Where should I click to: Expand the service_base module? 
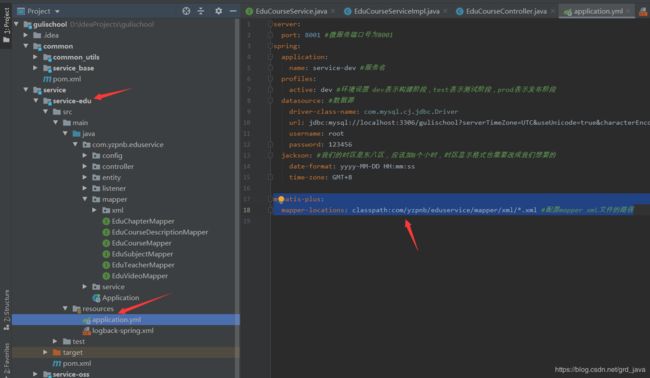[x=36, y=68]
